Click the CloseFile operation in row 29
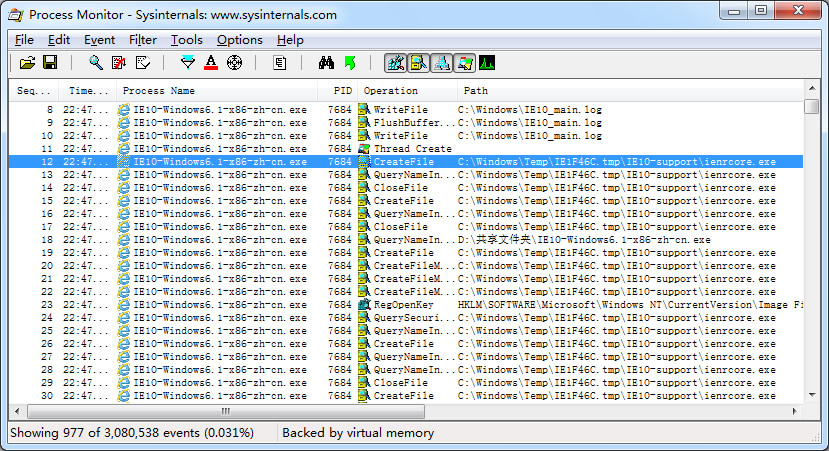The image size is (829, 451). click(401, 383)
